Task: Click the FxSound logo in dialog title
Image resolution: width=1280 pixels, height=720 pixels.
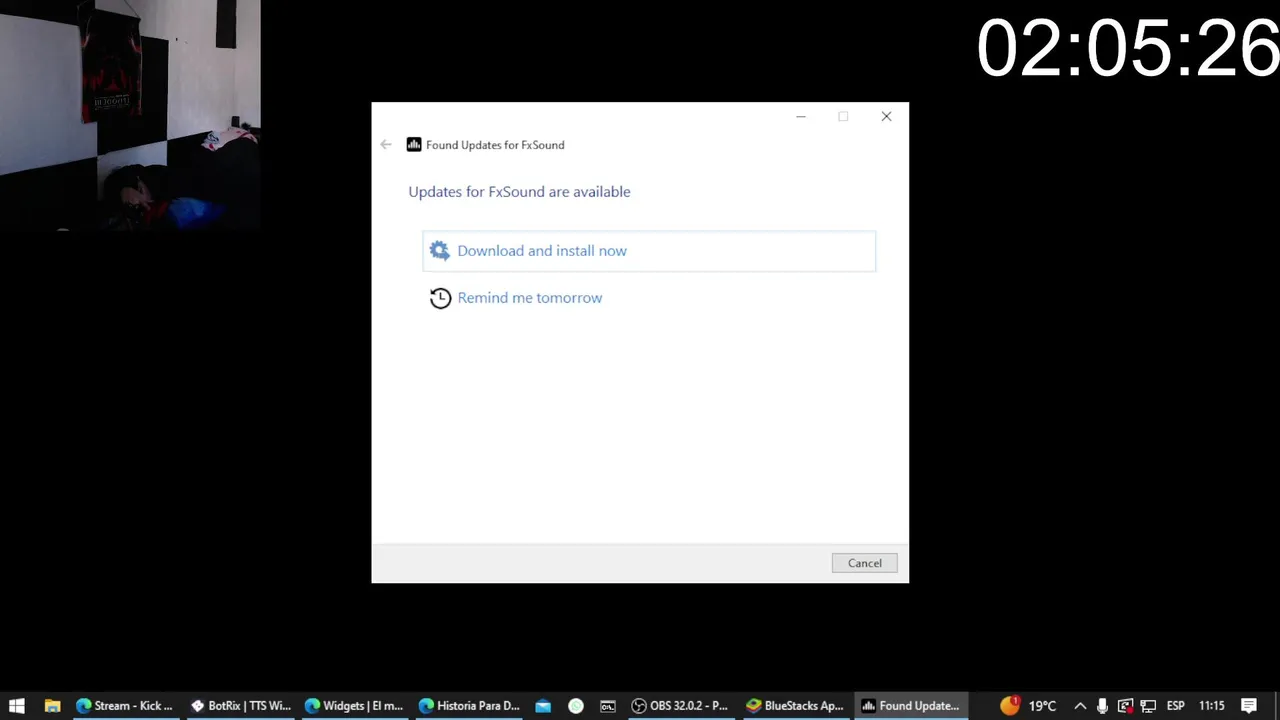Action: pyautogui.click(x=414, y=145)
